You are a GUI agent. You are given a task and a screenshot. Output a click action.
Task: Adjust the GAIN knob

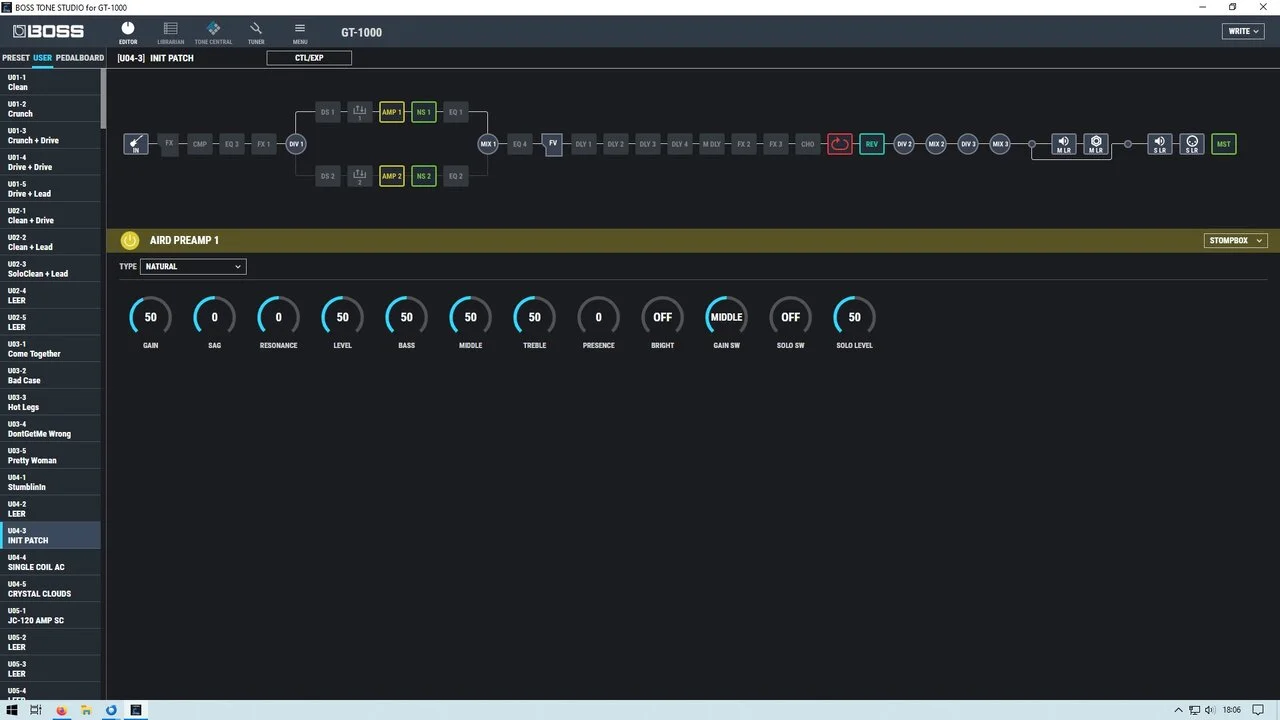[x=149, y=316]
